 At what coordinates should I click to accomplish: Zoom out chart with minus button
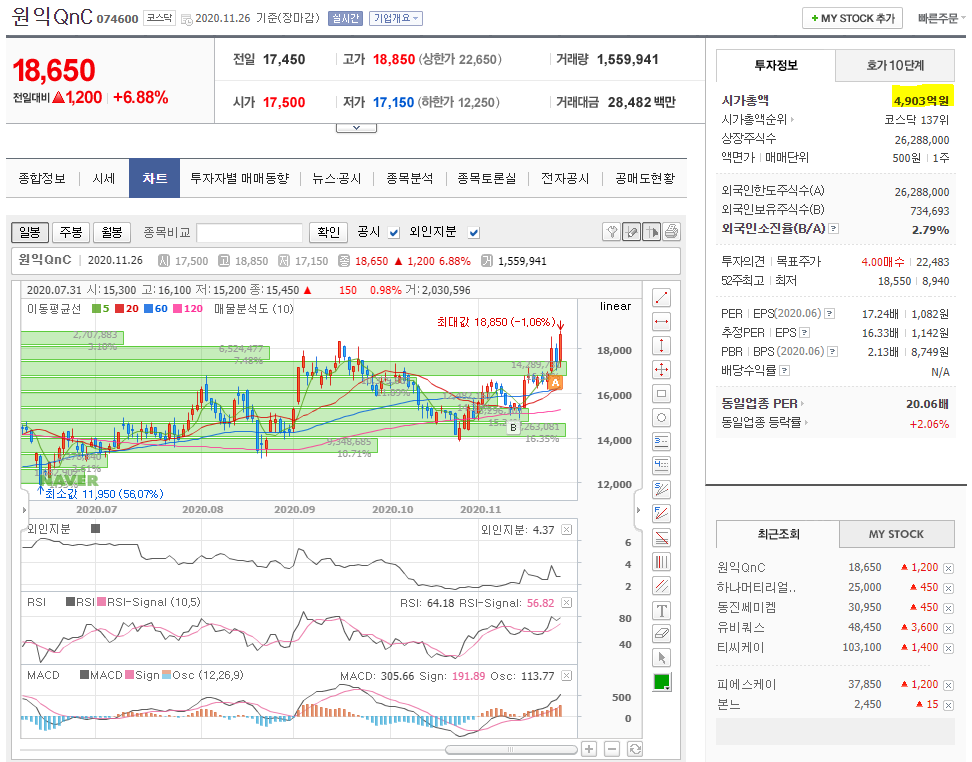(612, 749)
